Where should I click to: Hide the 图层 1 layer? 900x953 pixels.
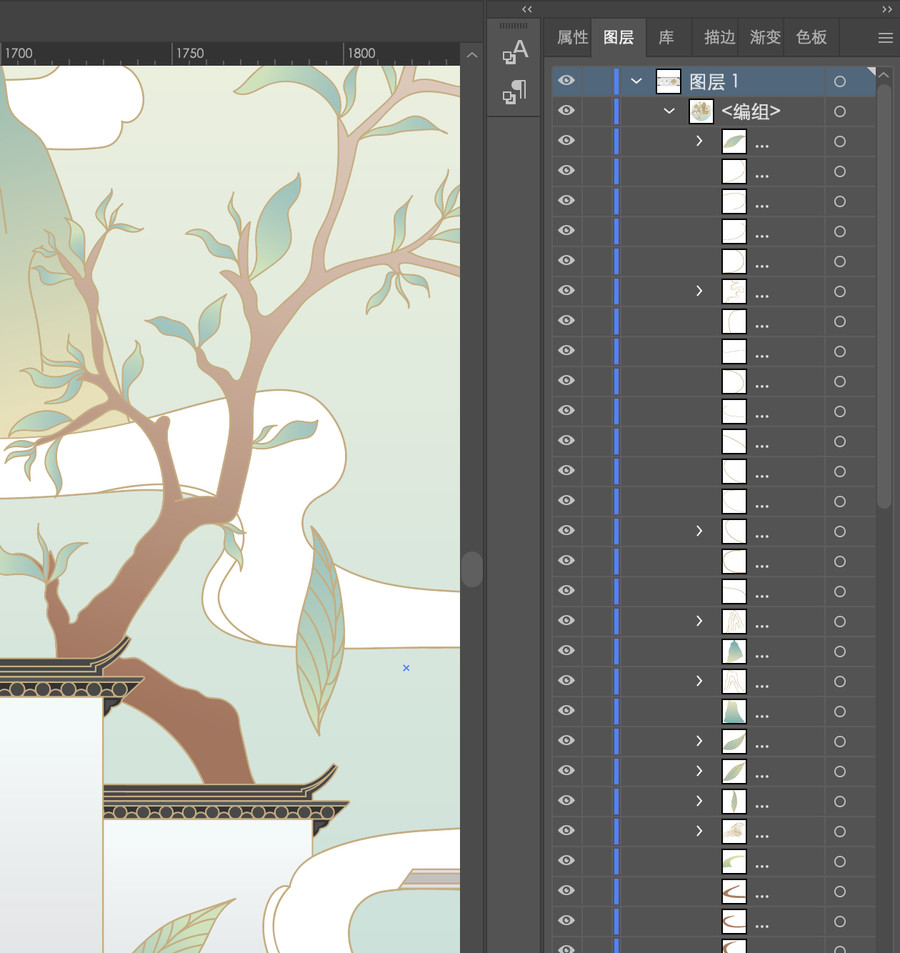[x=566, y=81]
